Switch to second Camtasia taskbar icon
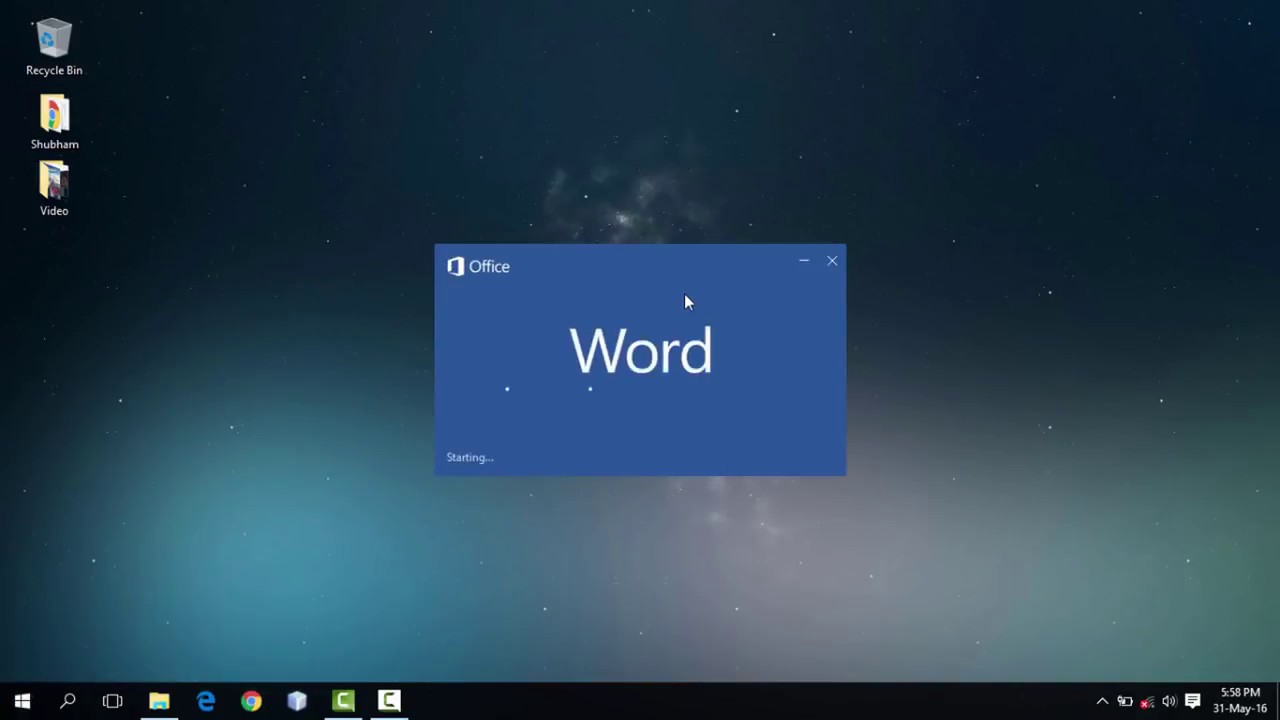 point(389,701)
